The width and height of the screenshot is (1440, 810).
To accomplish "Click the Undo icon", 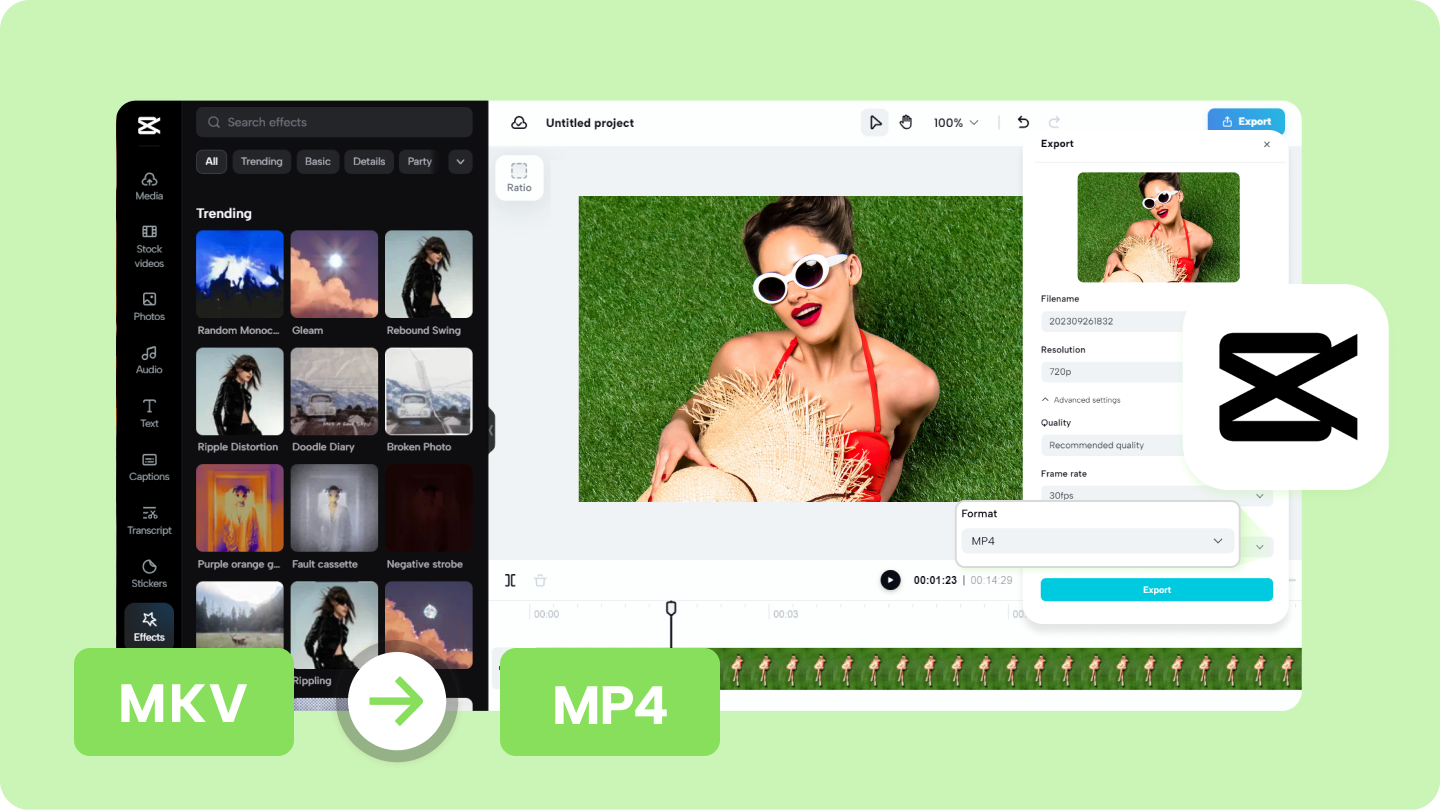I will point(1023,121).
